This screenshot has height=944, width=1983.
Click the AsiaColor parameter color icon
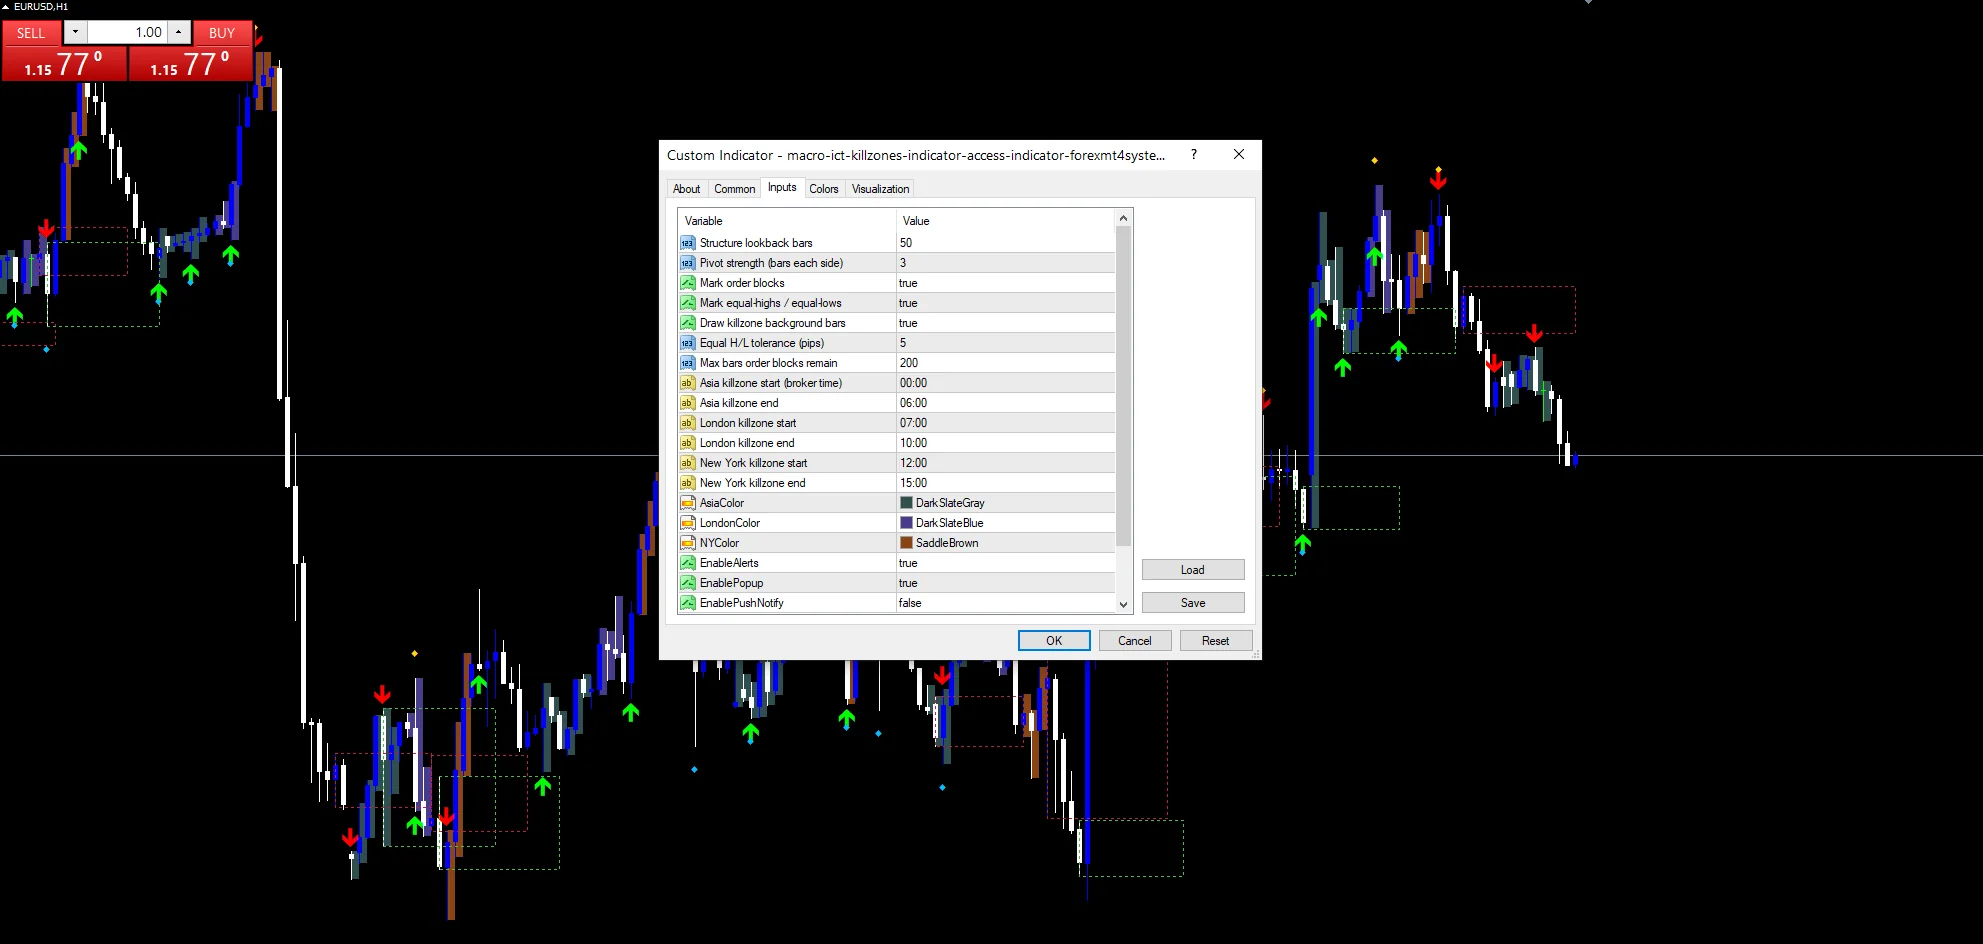pyautogui.click(x=687, y=503)
